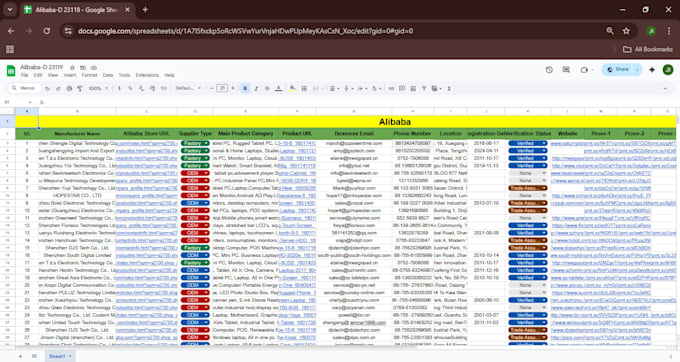This screenshot has height=362, width=680.
Task: Open the Format menu
Action: [x=89, y=75]
